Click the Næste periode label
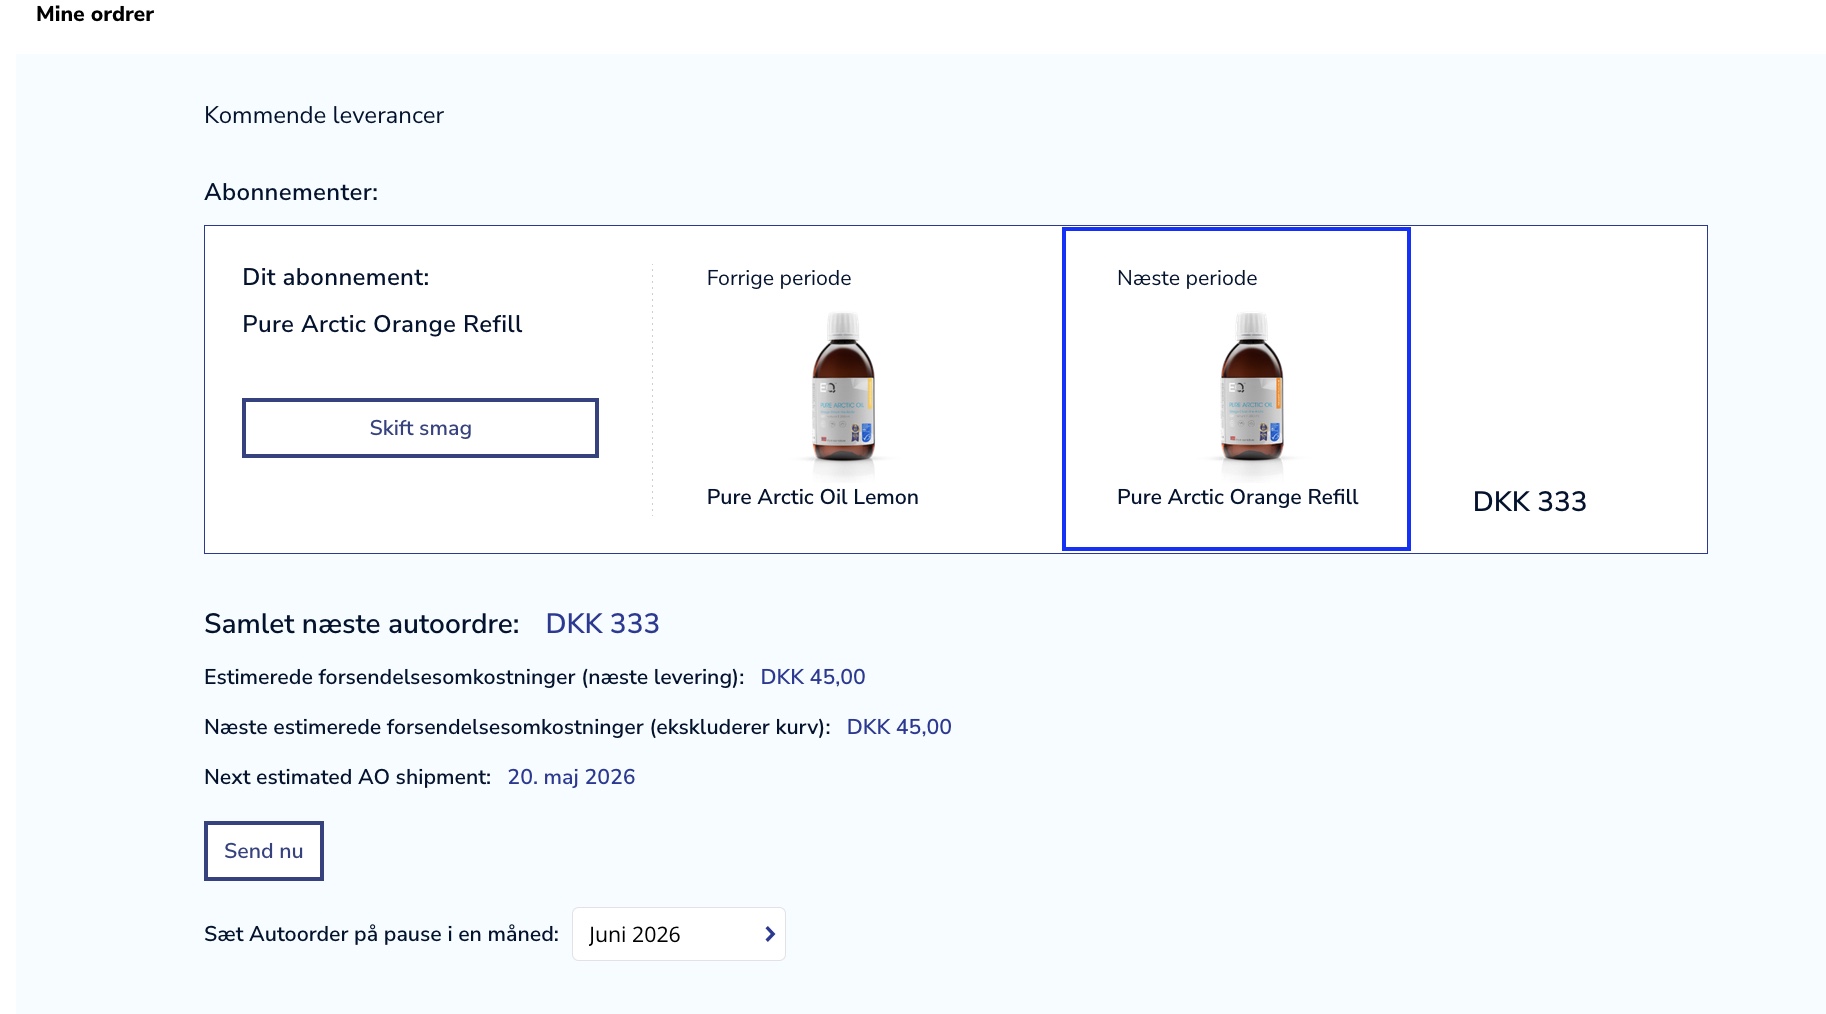Screen dimensions: 1826x1014 coord(1187,278)
